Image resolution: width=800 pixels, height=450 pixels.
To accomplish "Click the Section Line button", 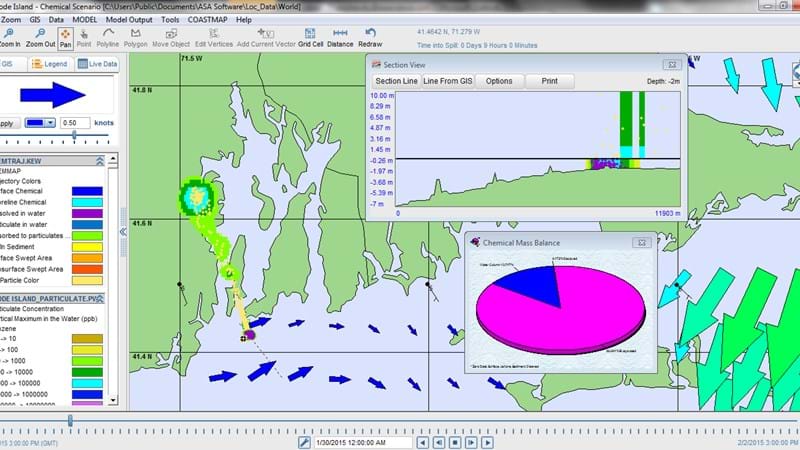I will (x=396, y=81).
